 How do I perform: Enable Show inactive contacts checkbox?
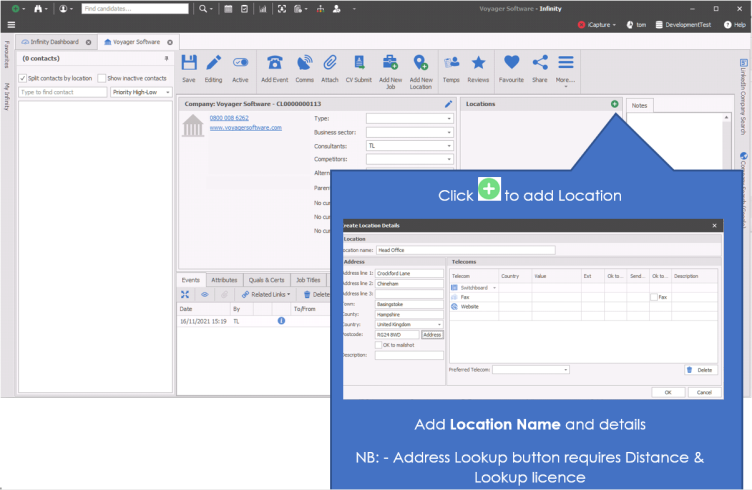click(102, 78)
